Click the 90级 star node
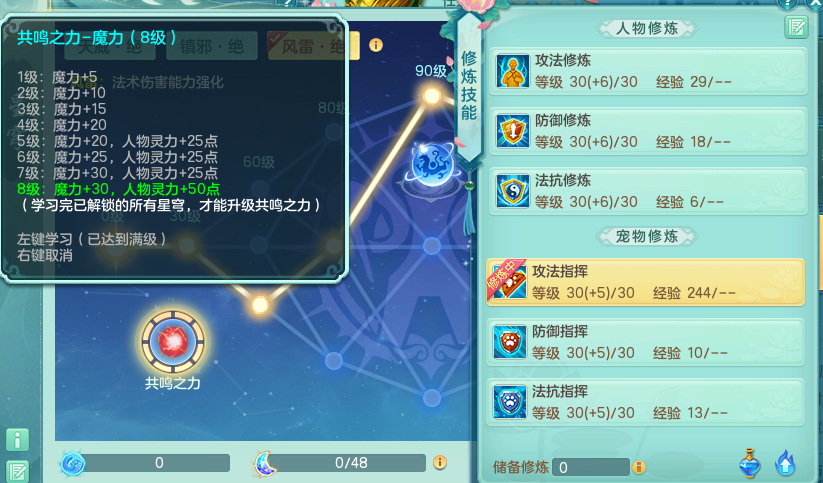 432,96
